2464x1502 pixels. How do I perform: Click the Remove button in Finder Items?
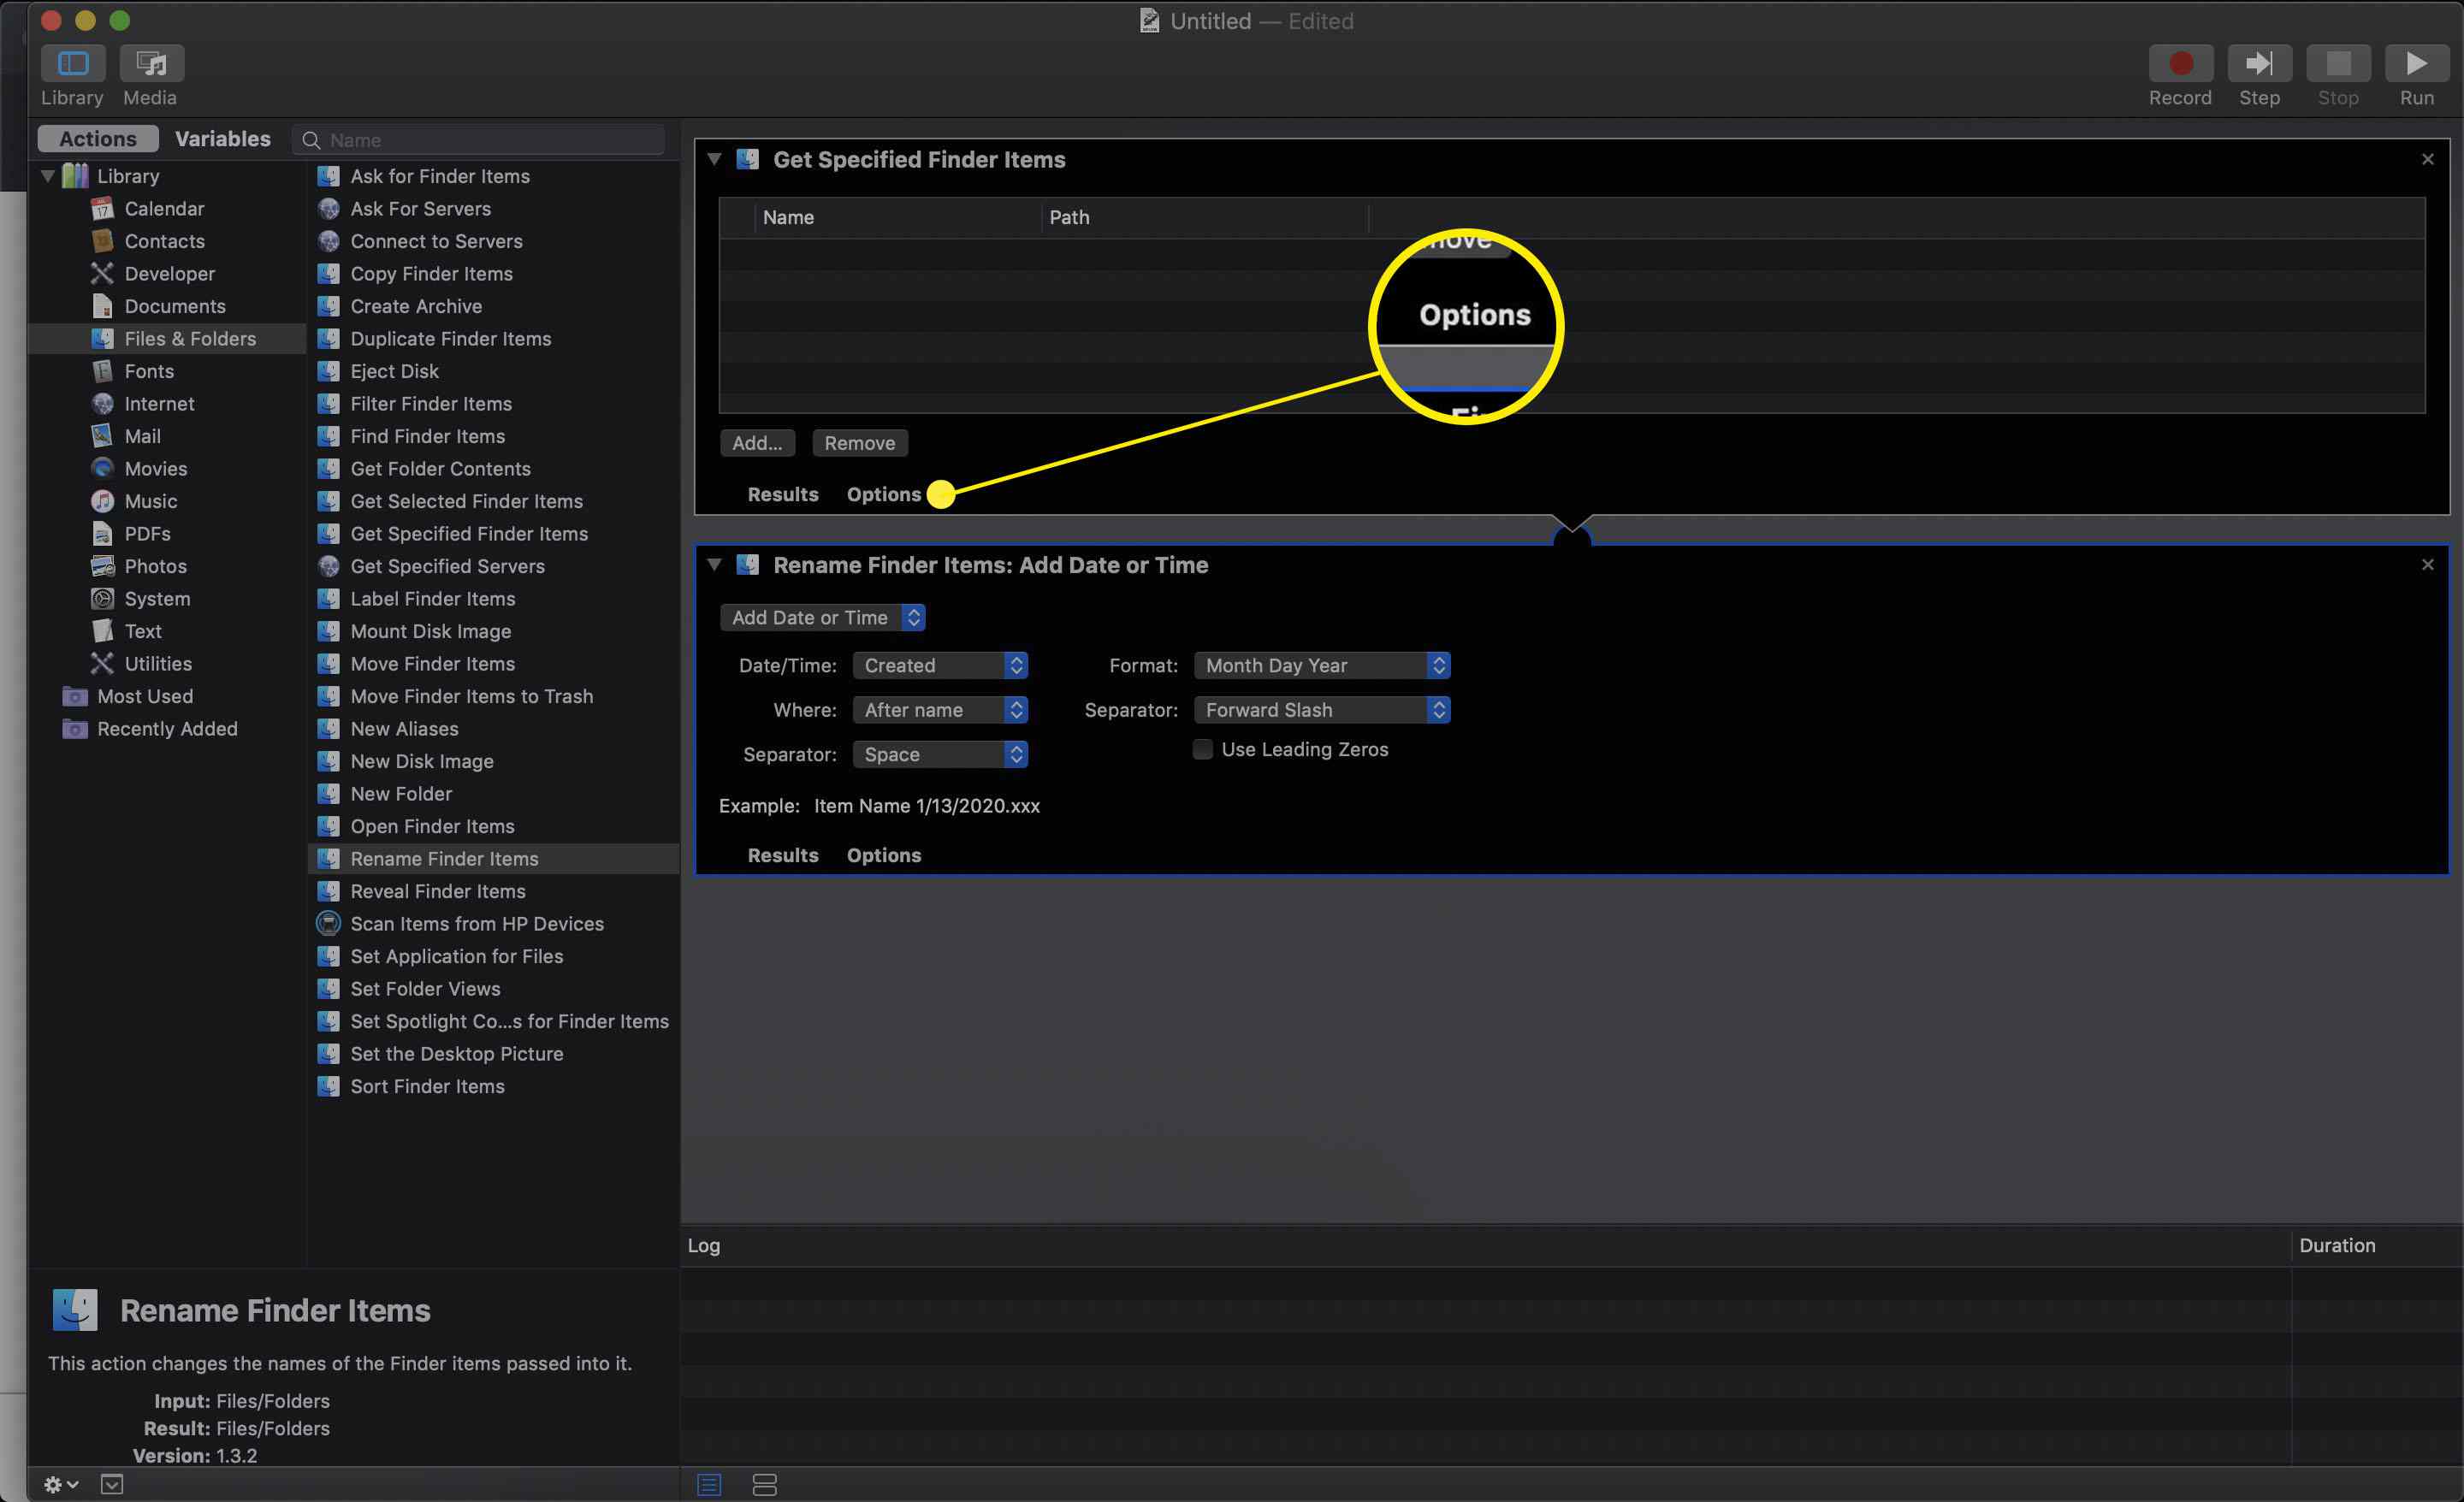pyautogui.click(x=859, y=441)
